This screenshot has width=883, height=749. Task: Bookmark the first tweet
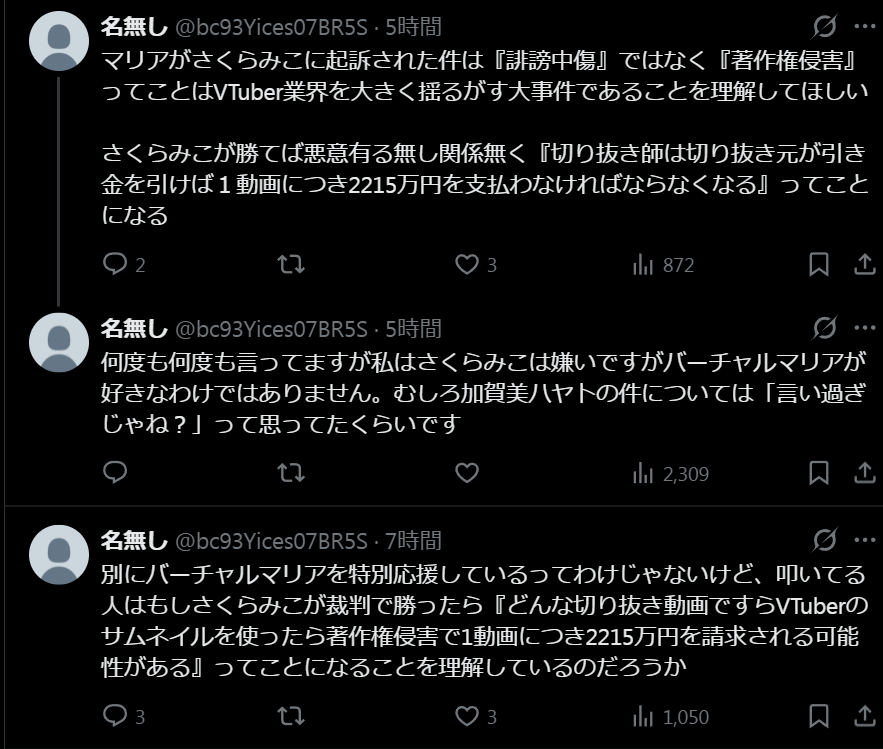click(x=818, y=265)
